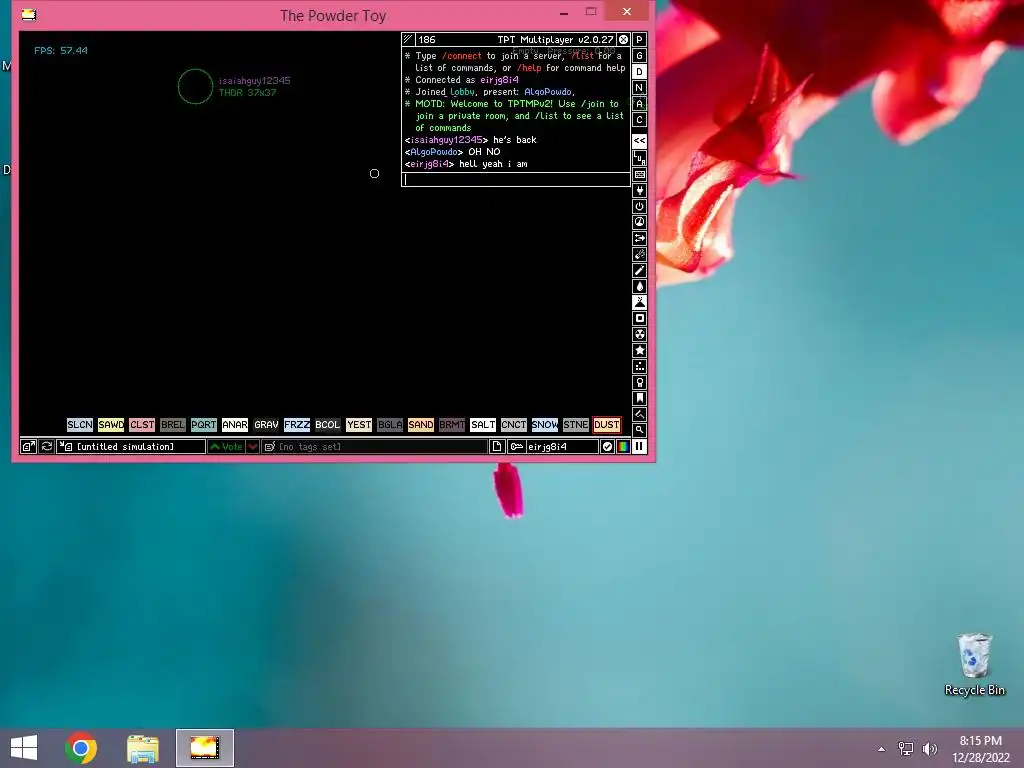Open simulation options checkmark icon

[607, 447]
